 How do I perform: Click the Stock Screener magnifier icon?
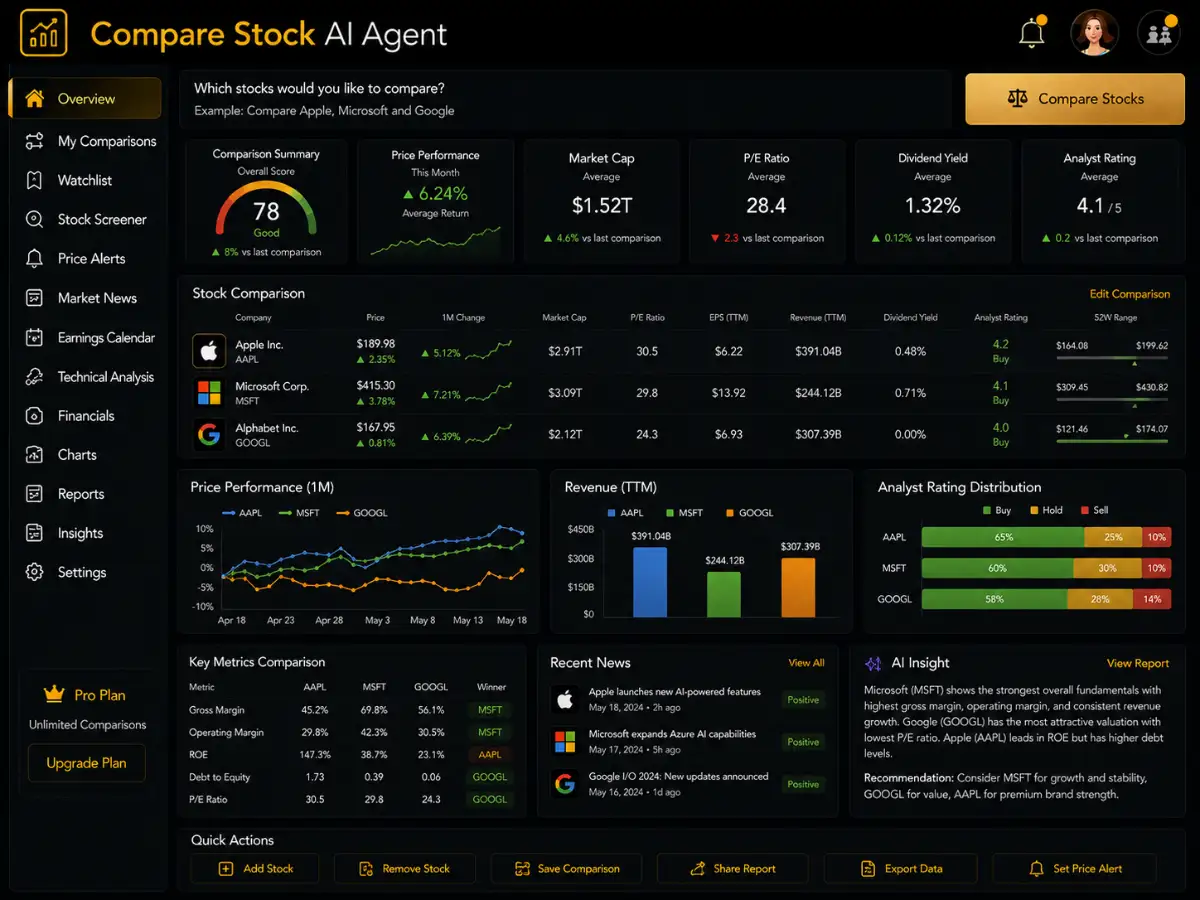point(35,219)
